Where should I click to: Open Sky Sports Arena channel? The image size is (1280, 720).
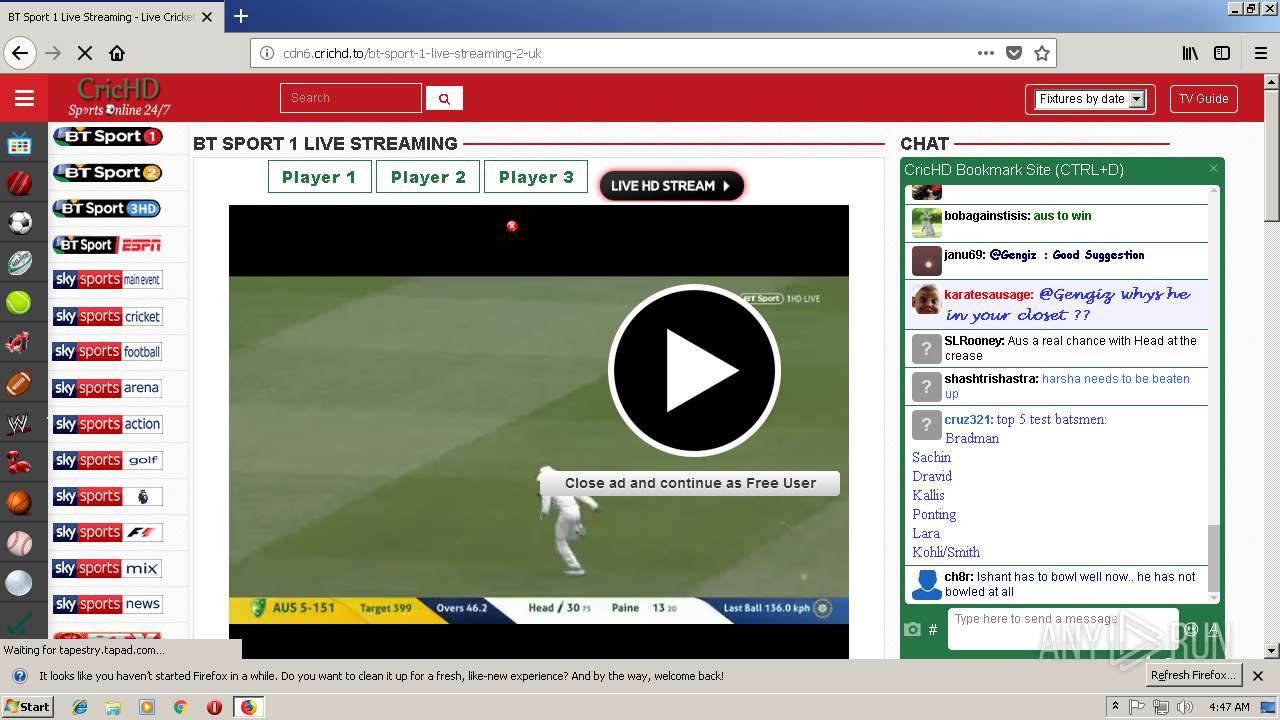tap(107, 388)
